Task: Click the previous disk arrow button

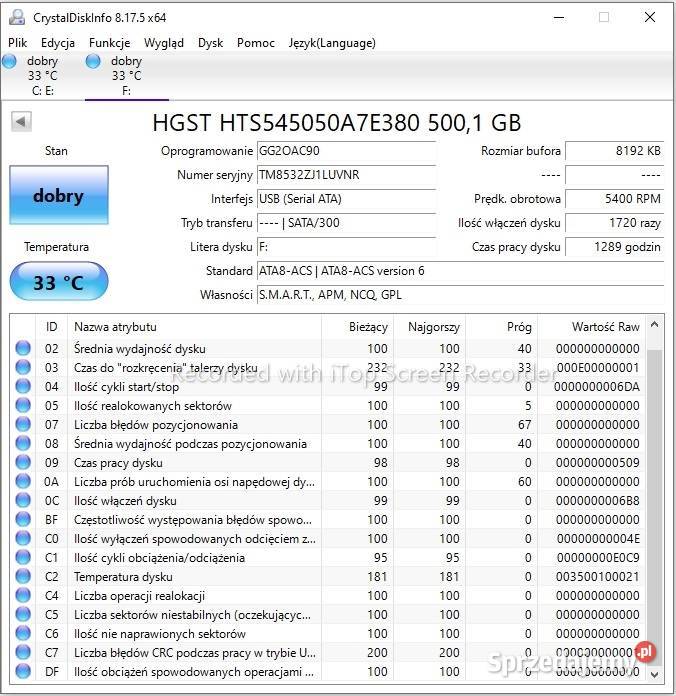Action: [x=21, y=121]
